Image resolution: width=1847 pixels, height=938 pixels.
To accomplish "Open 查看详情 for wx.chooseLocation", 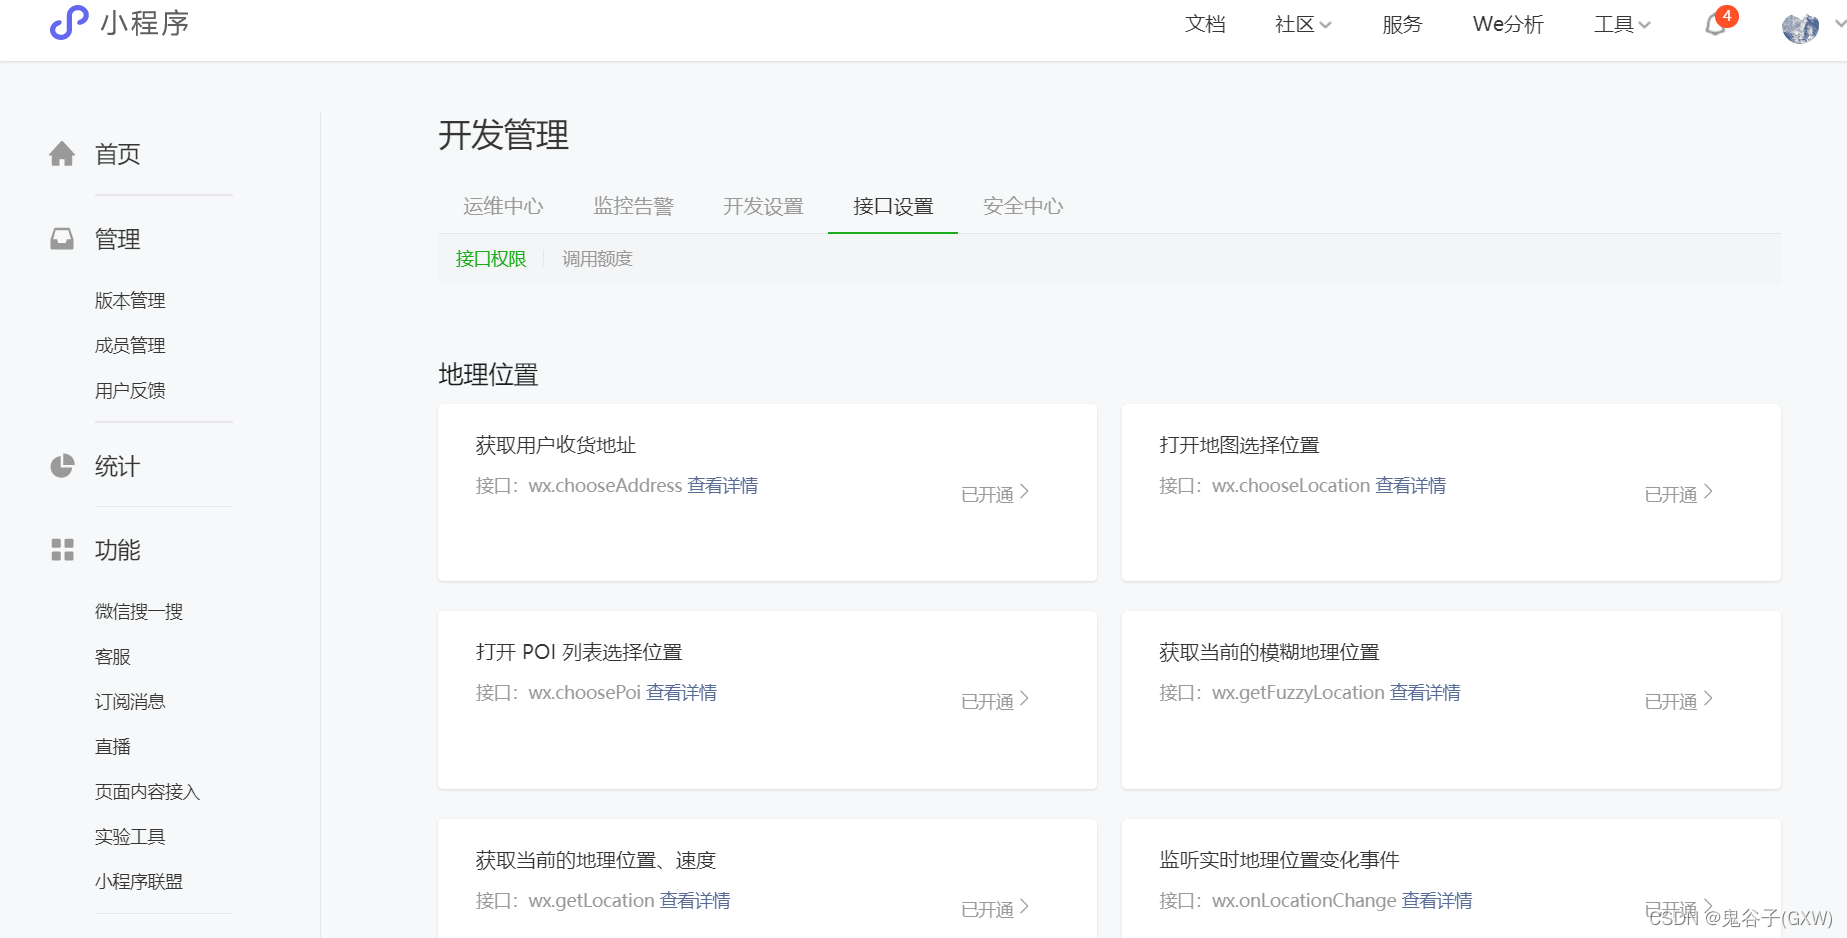I will (1410, 485).
